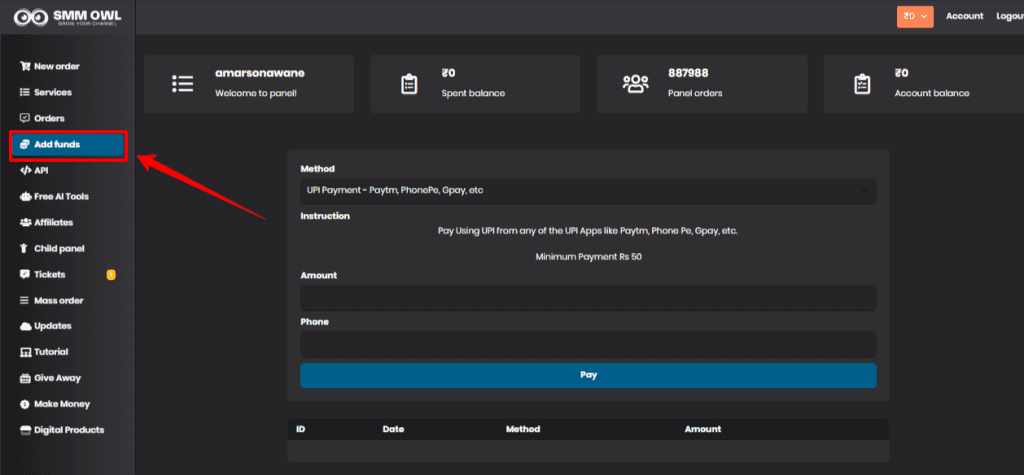Click the New order cart icon
This screenshot has width=1024, height=475.
25,66
